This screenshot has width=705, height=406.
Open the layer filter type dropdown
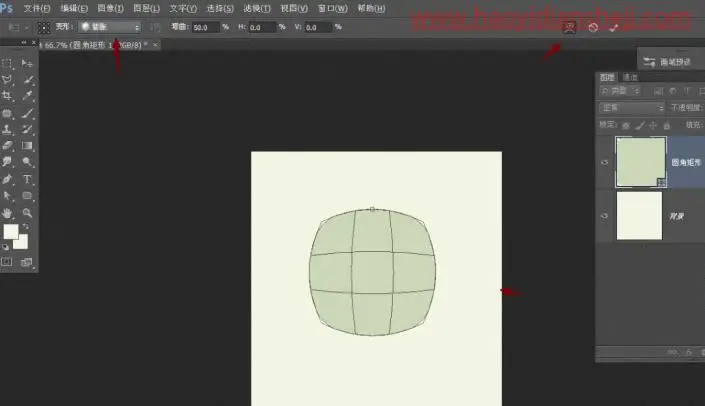tap(620, 91)
